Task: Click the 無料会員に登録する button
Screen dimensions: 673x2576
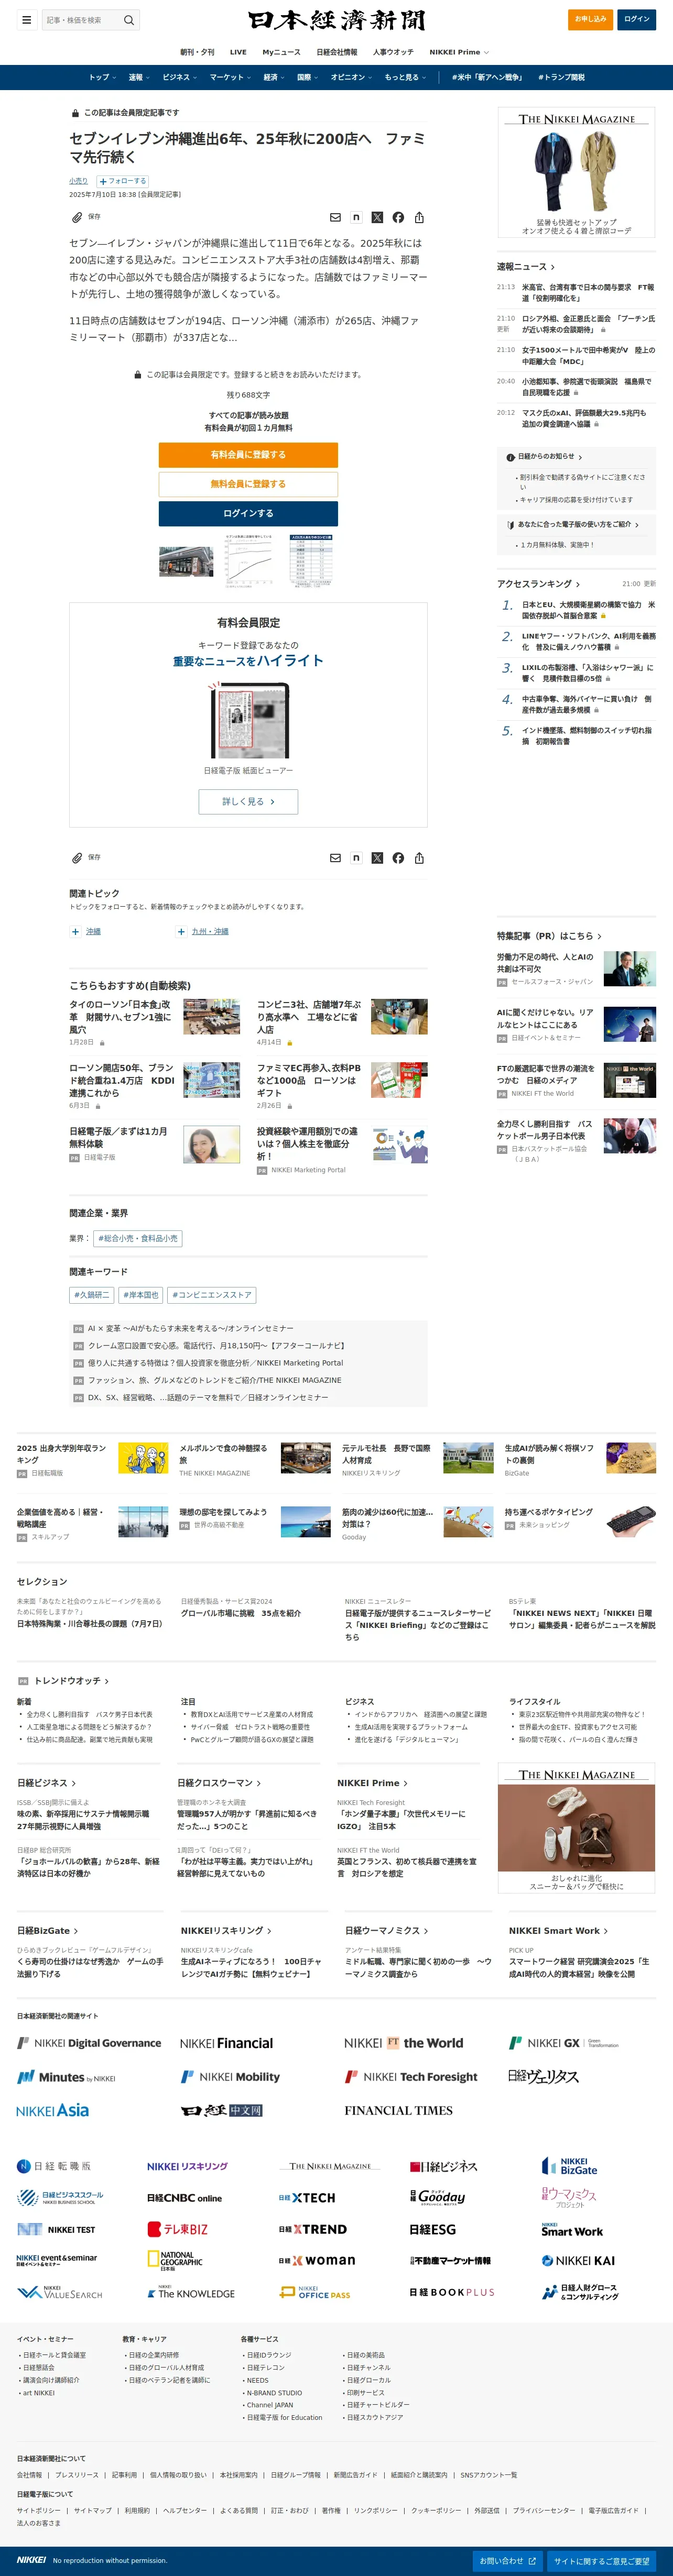Action: (248, 484)
